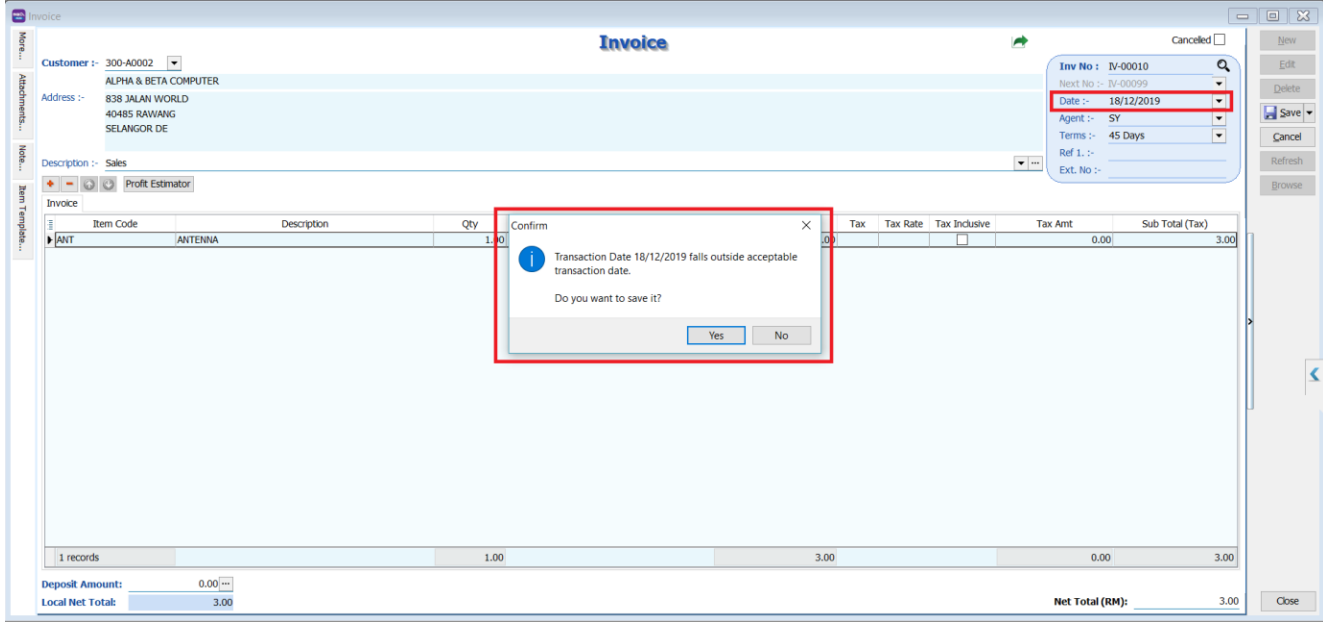1323x622 pixels.
Task: Select the Invoice detail tab
Action: (62, 203)
